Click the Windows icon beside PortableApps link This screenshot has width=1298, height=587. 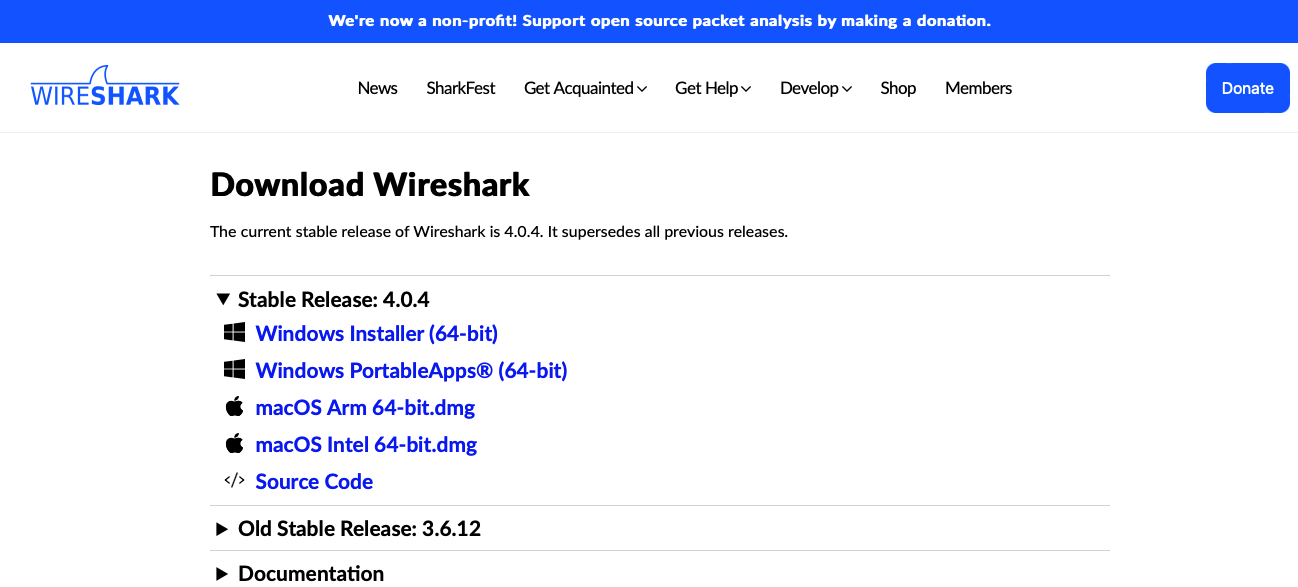coord(234,369)
